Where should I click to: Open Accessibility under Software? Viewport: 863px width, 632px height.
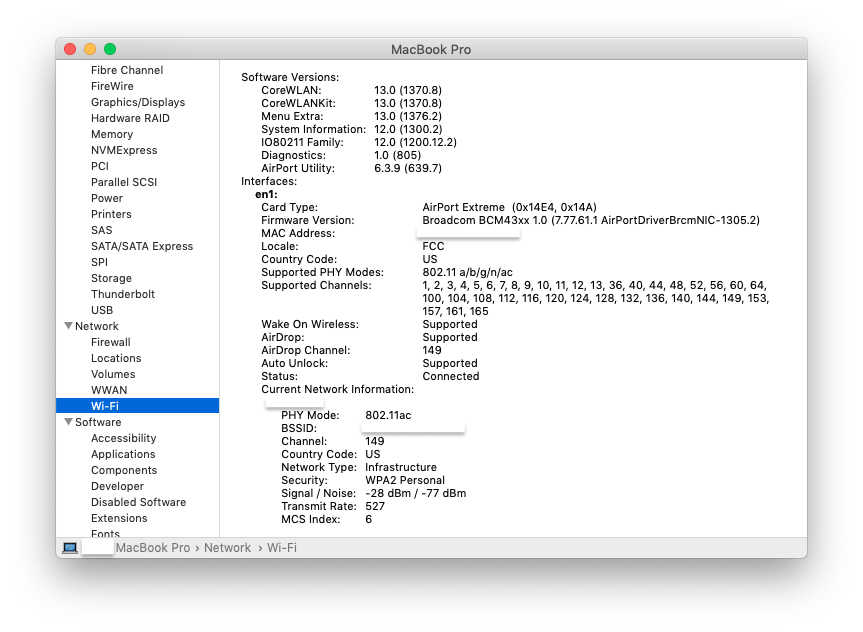click(x=124, y=438)
